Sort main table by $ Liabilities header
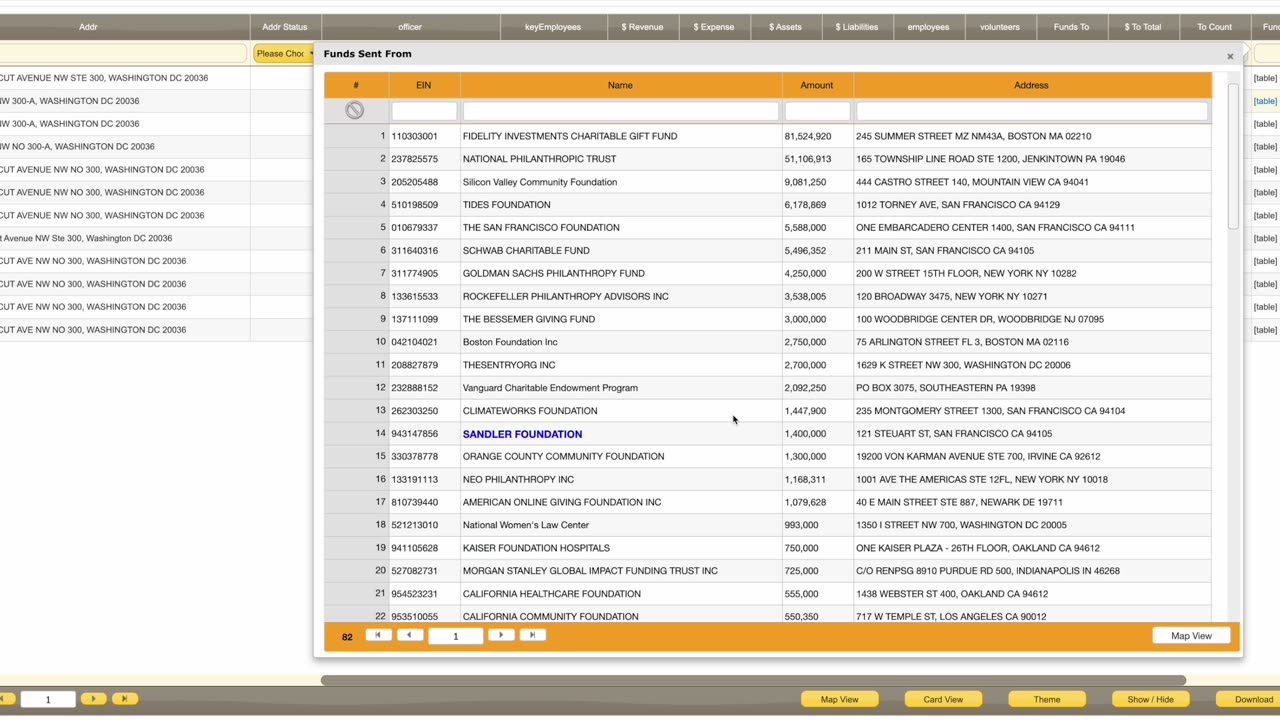The image size is (1280, 720). [x=857, y=27]
